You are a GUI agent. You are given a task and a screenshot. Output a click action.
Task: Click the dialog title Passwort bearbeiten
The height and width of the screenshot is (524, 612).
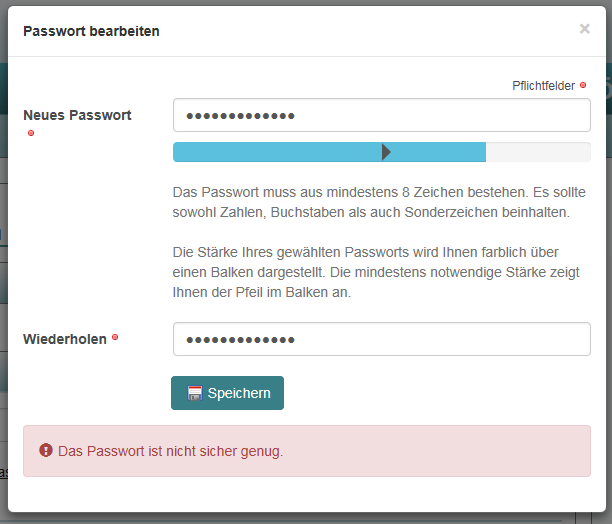click(x=91, y=31)
